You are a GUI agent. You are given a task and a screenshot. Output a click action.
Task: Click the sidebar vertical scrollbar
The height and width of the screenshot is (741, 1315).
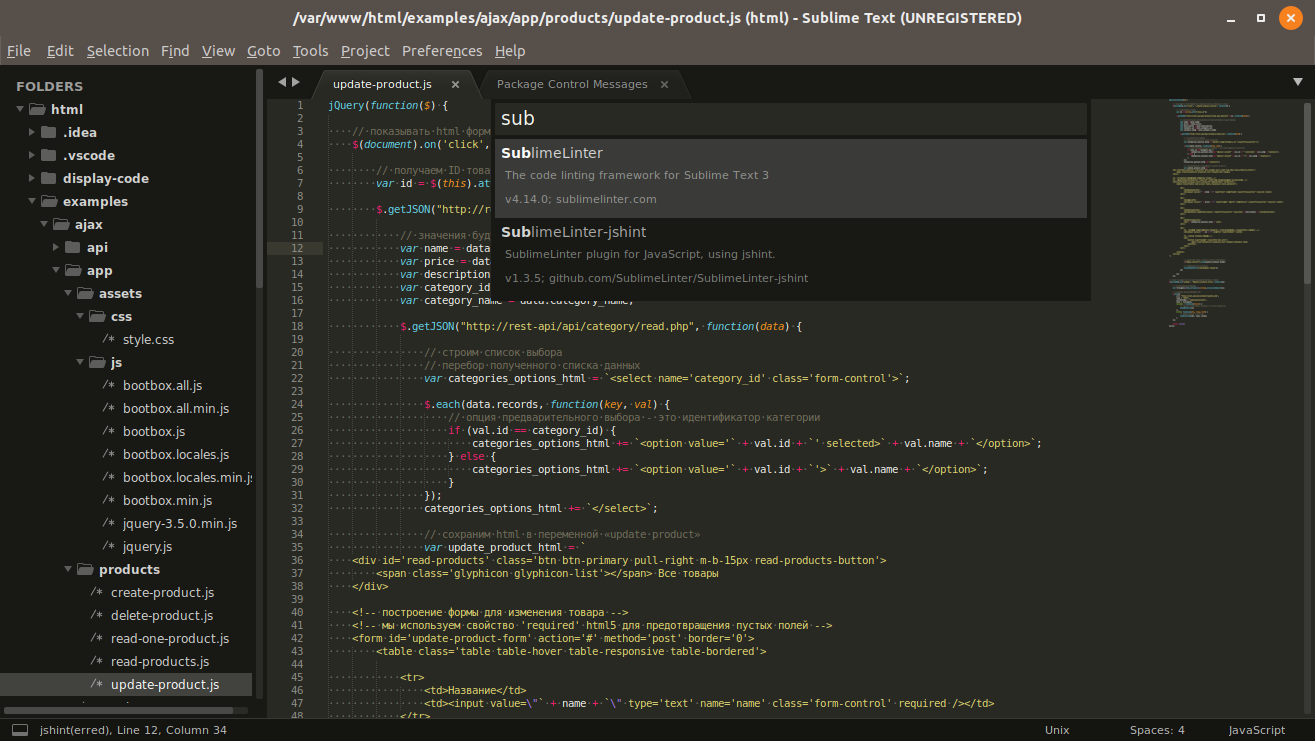[x=260, y=180]
